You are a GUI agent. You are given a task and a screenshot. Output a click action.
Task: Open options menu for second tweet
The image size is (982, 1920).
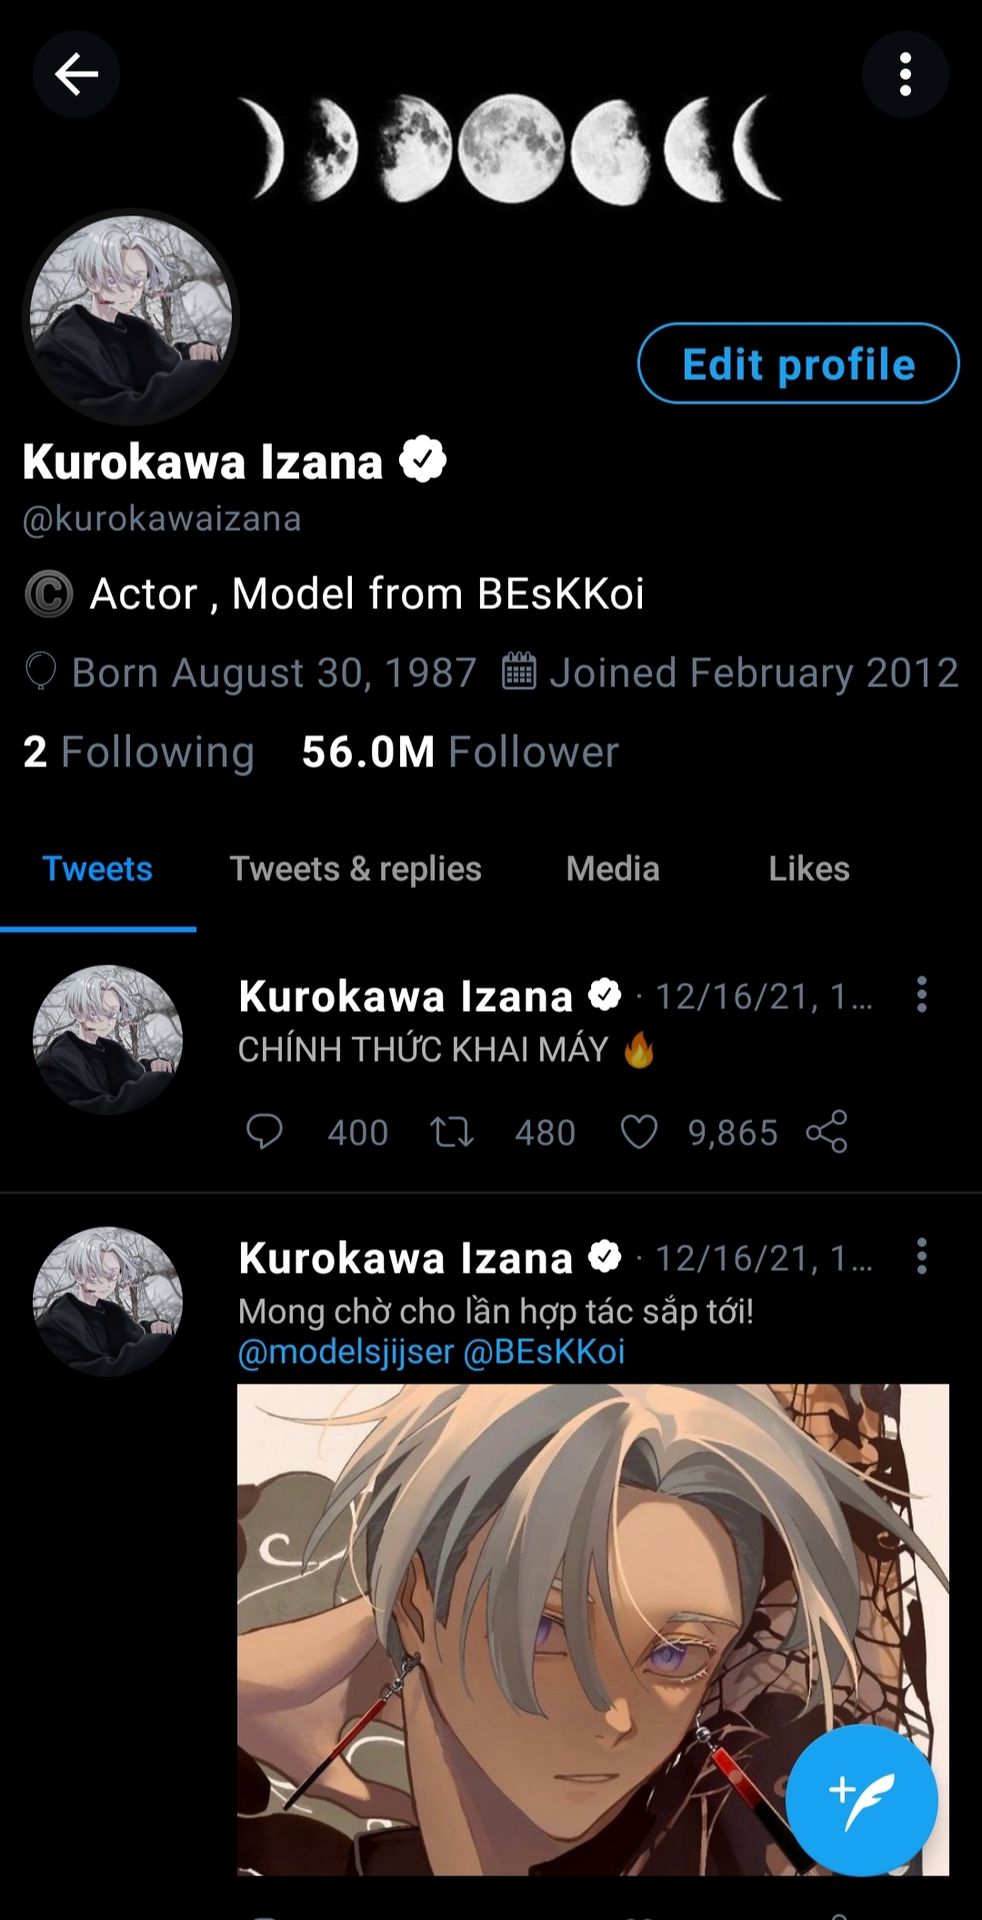pyautogui.click(x=921, y=1257)
